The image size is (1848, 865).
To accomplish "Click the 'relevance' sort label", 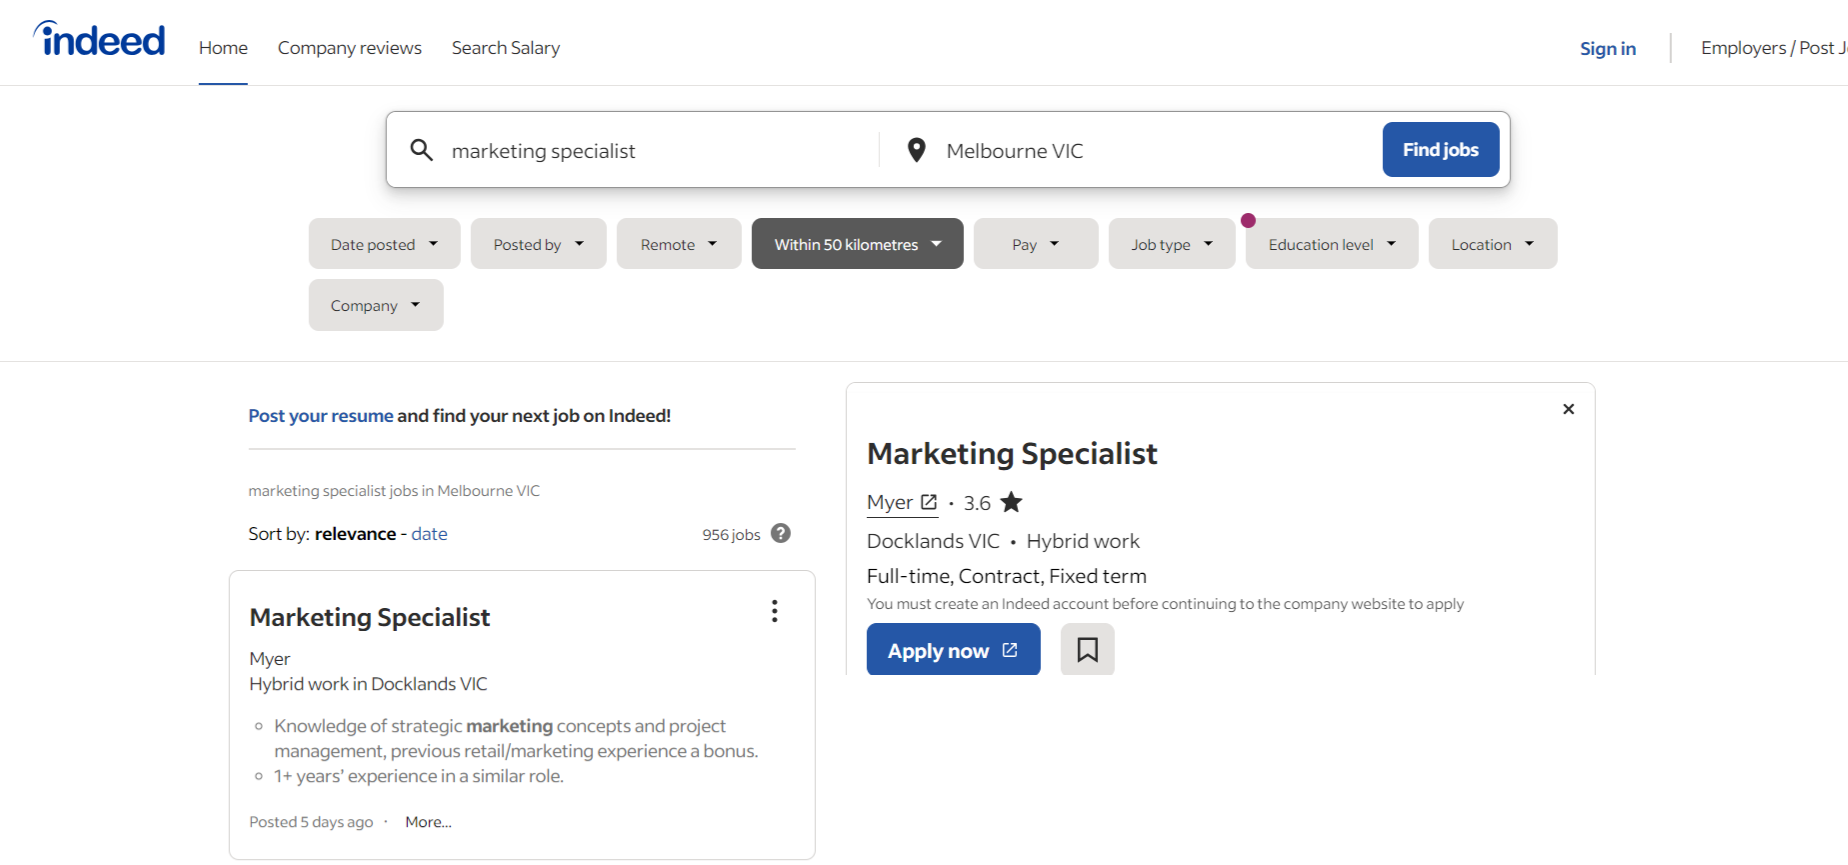I will click(355, 534).
